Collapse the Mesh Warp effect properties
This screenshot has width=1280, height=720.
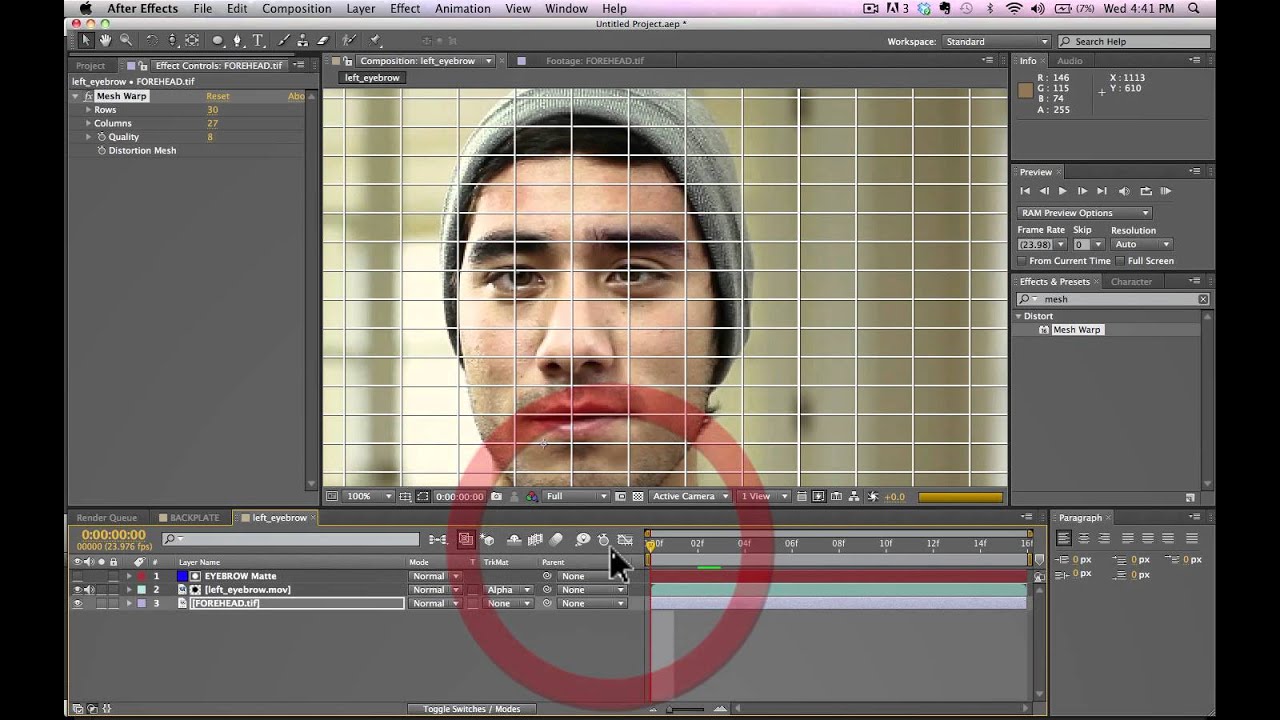click(75, 96)
